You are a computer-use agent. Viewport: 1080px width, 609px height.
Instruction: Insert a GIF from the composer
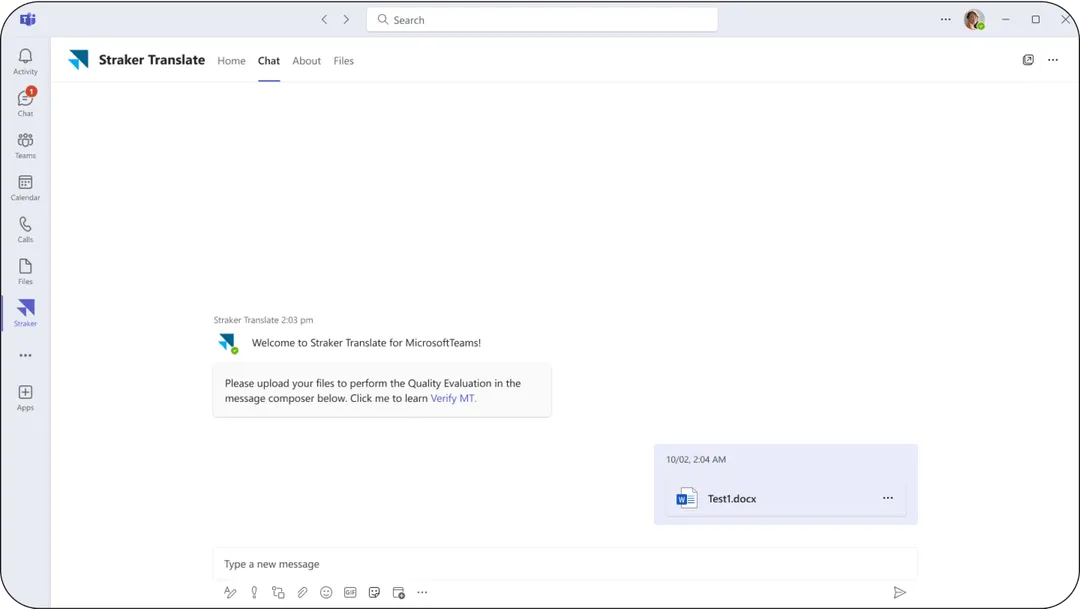point(350,592)
